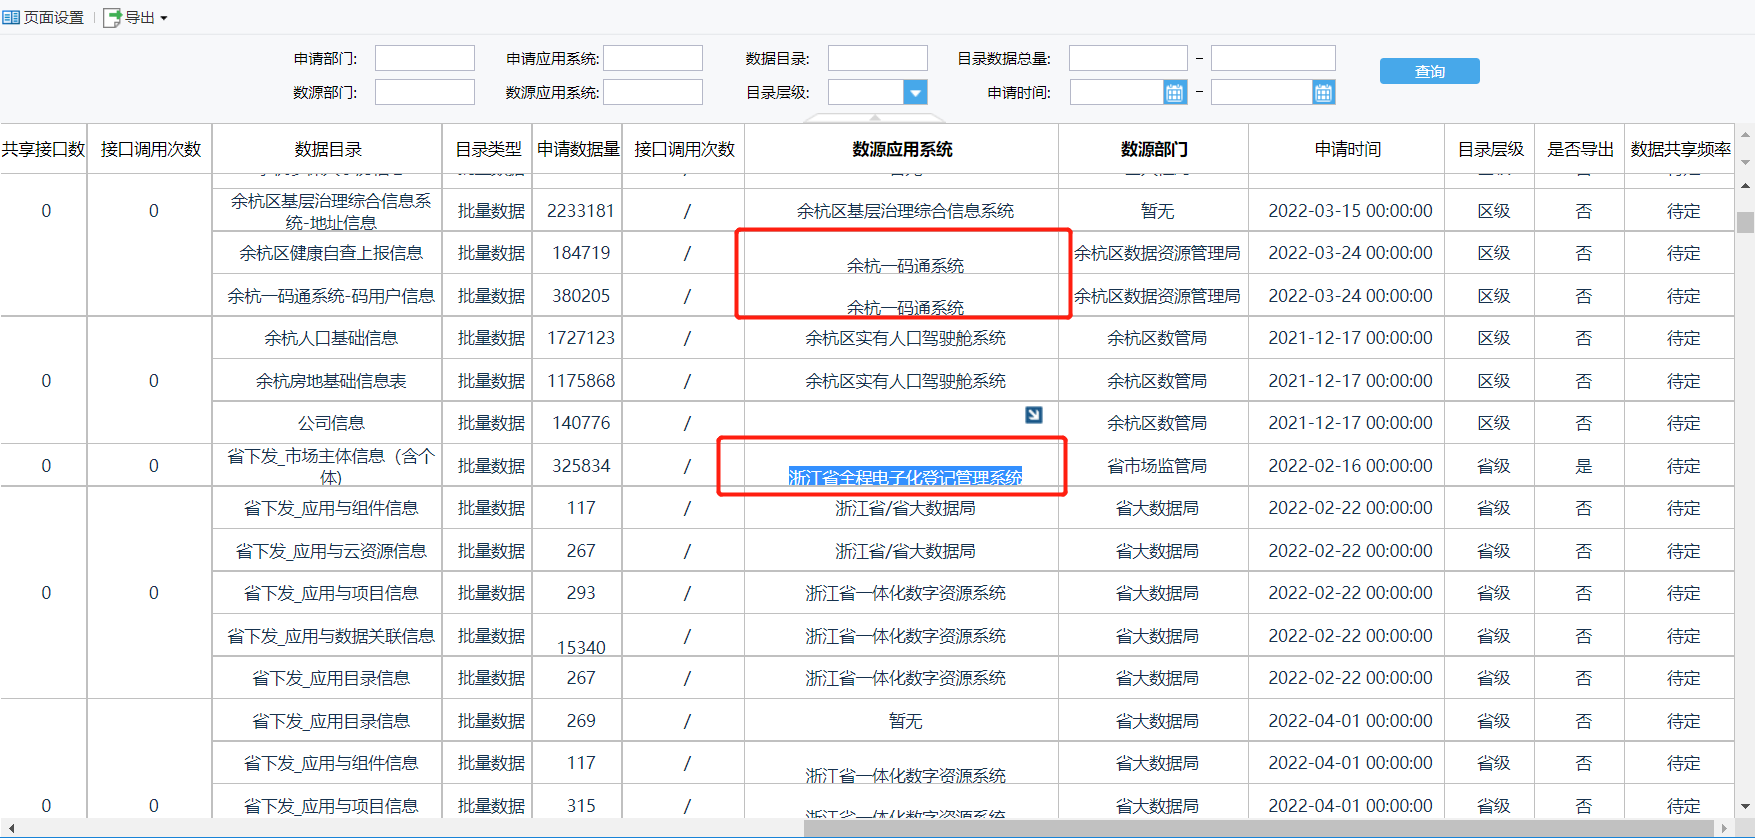1755x838 pixels.
Task: Open the 页面设置 page settings
Action: click(x=43, y=17)
